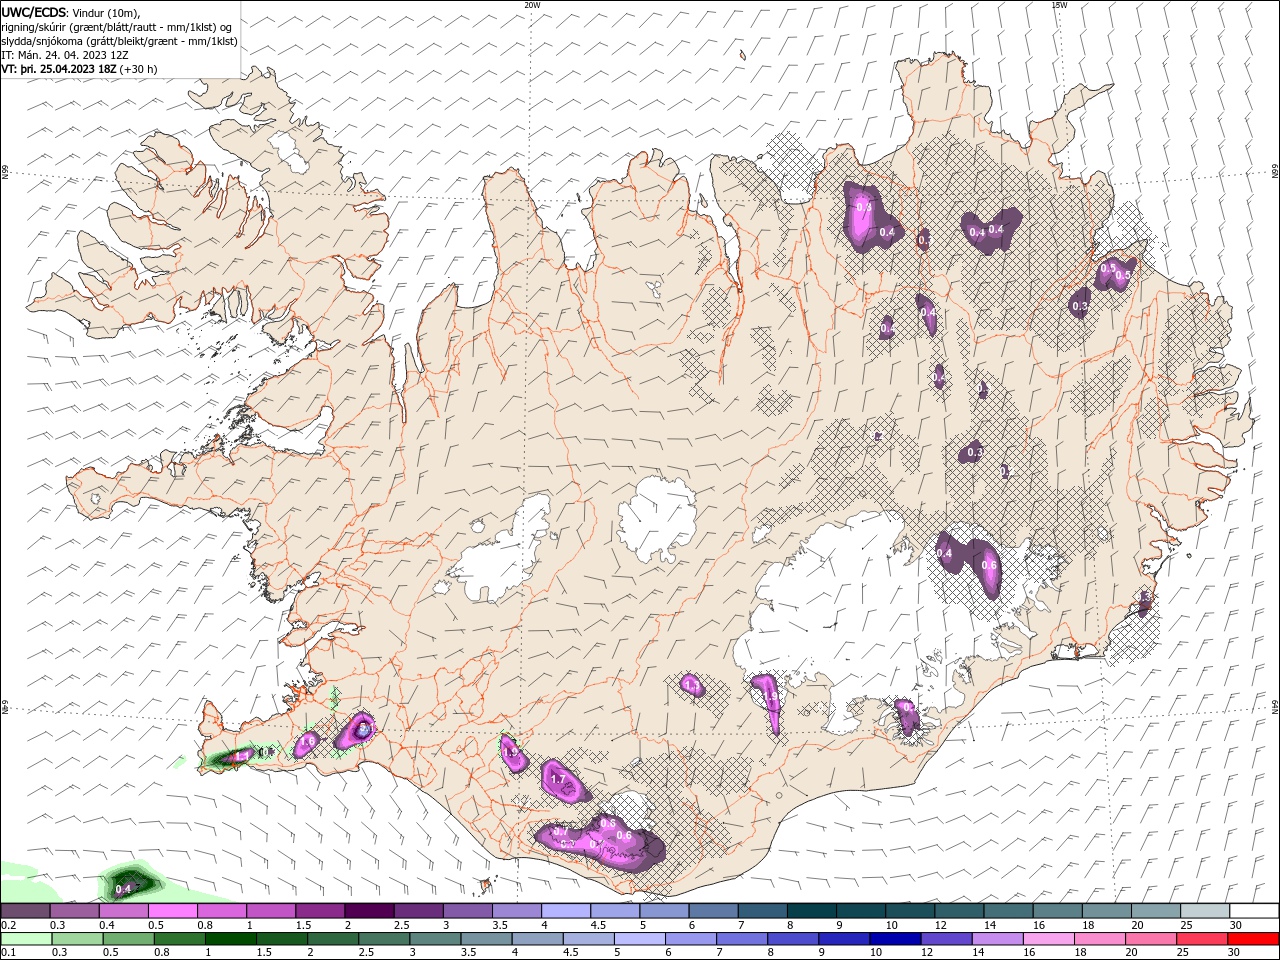Pick the bright pink swatch between 0.5 and 0.8
The width and height of the screenshot is (1280, 960).
172,911
